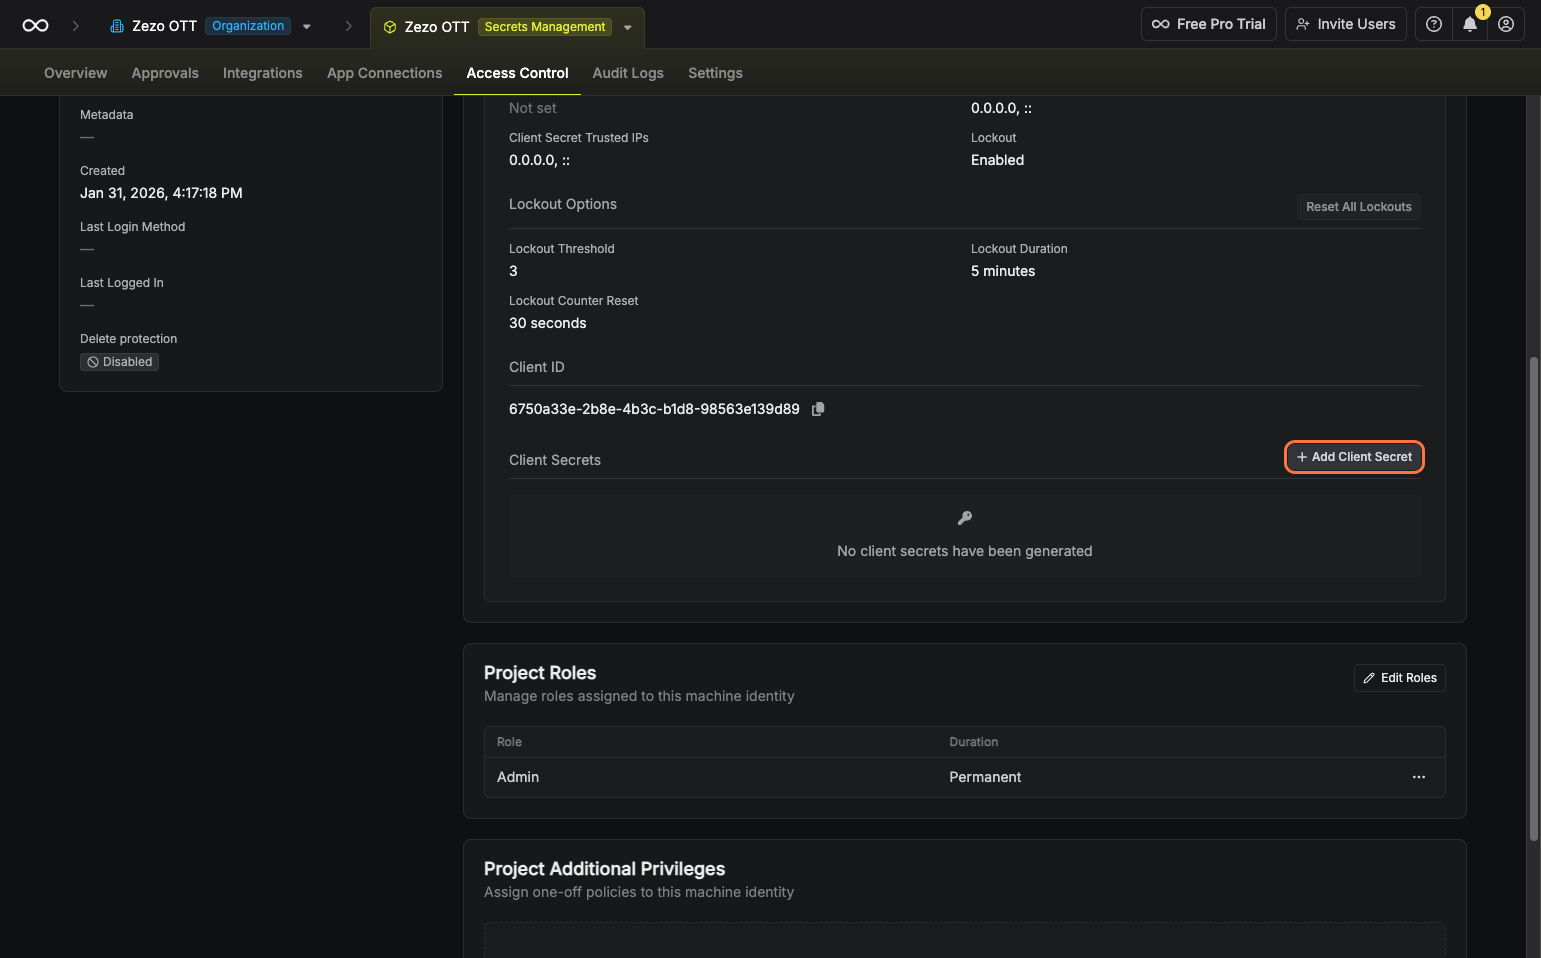The height and width of the screenshot is (958, 1541).
Task: Click Invite Users button
Action: (1345, 25)
